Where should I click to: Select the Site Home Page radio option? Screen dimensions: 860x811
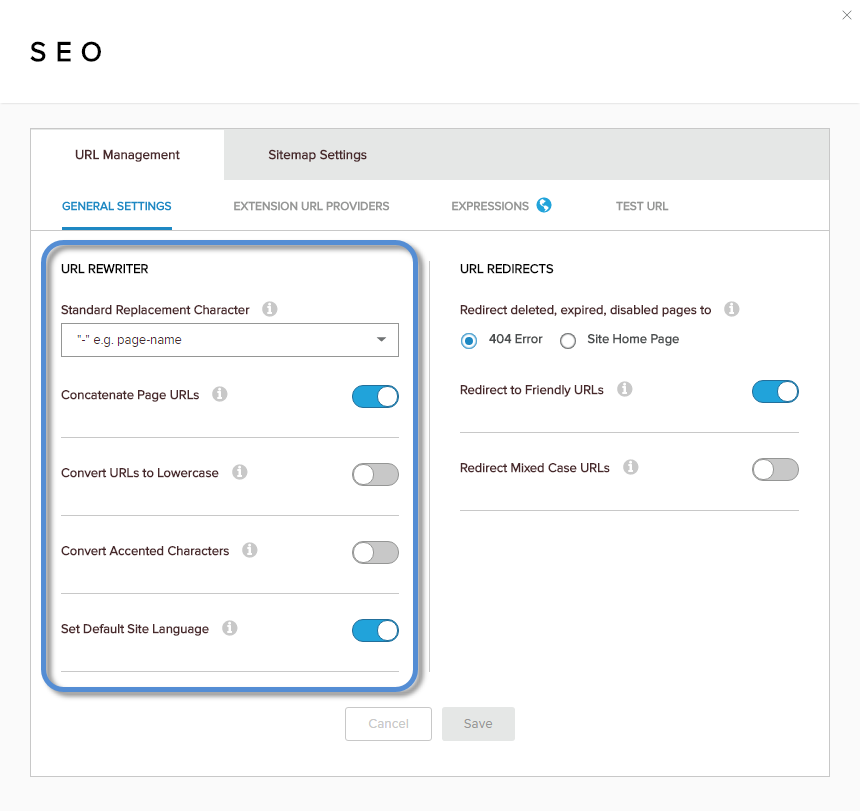click(x=568, y=341)
